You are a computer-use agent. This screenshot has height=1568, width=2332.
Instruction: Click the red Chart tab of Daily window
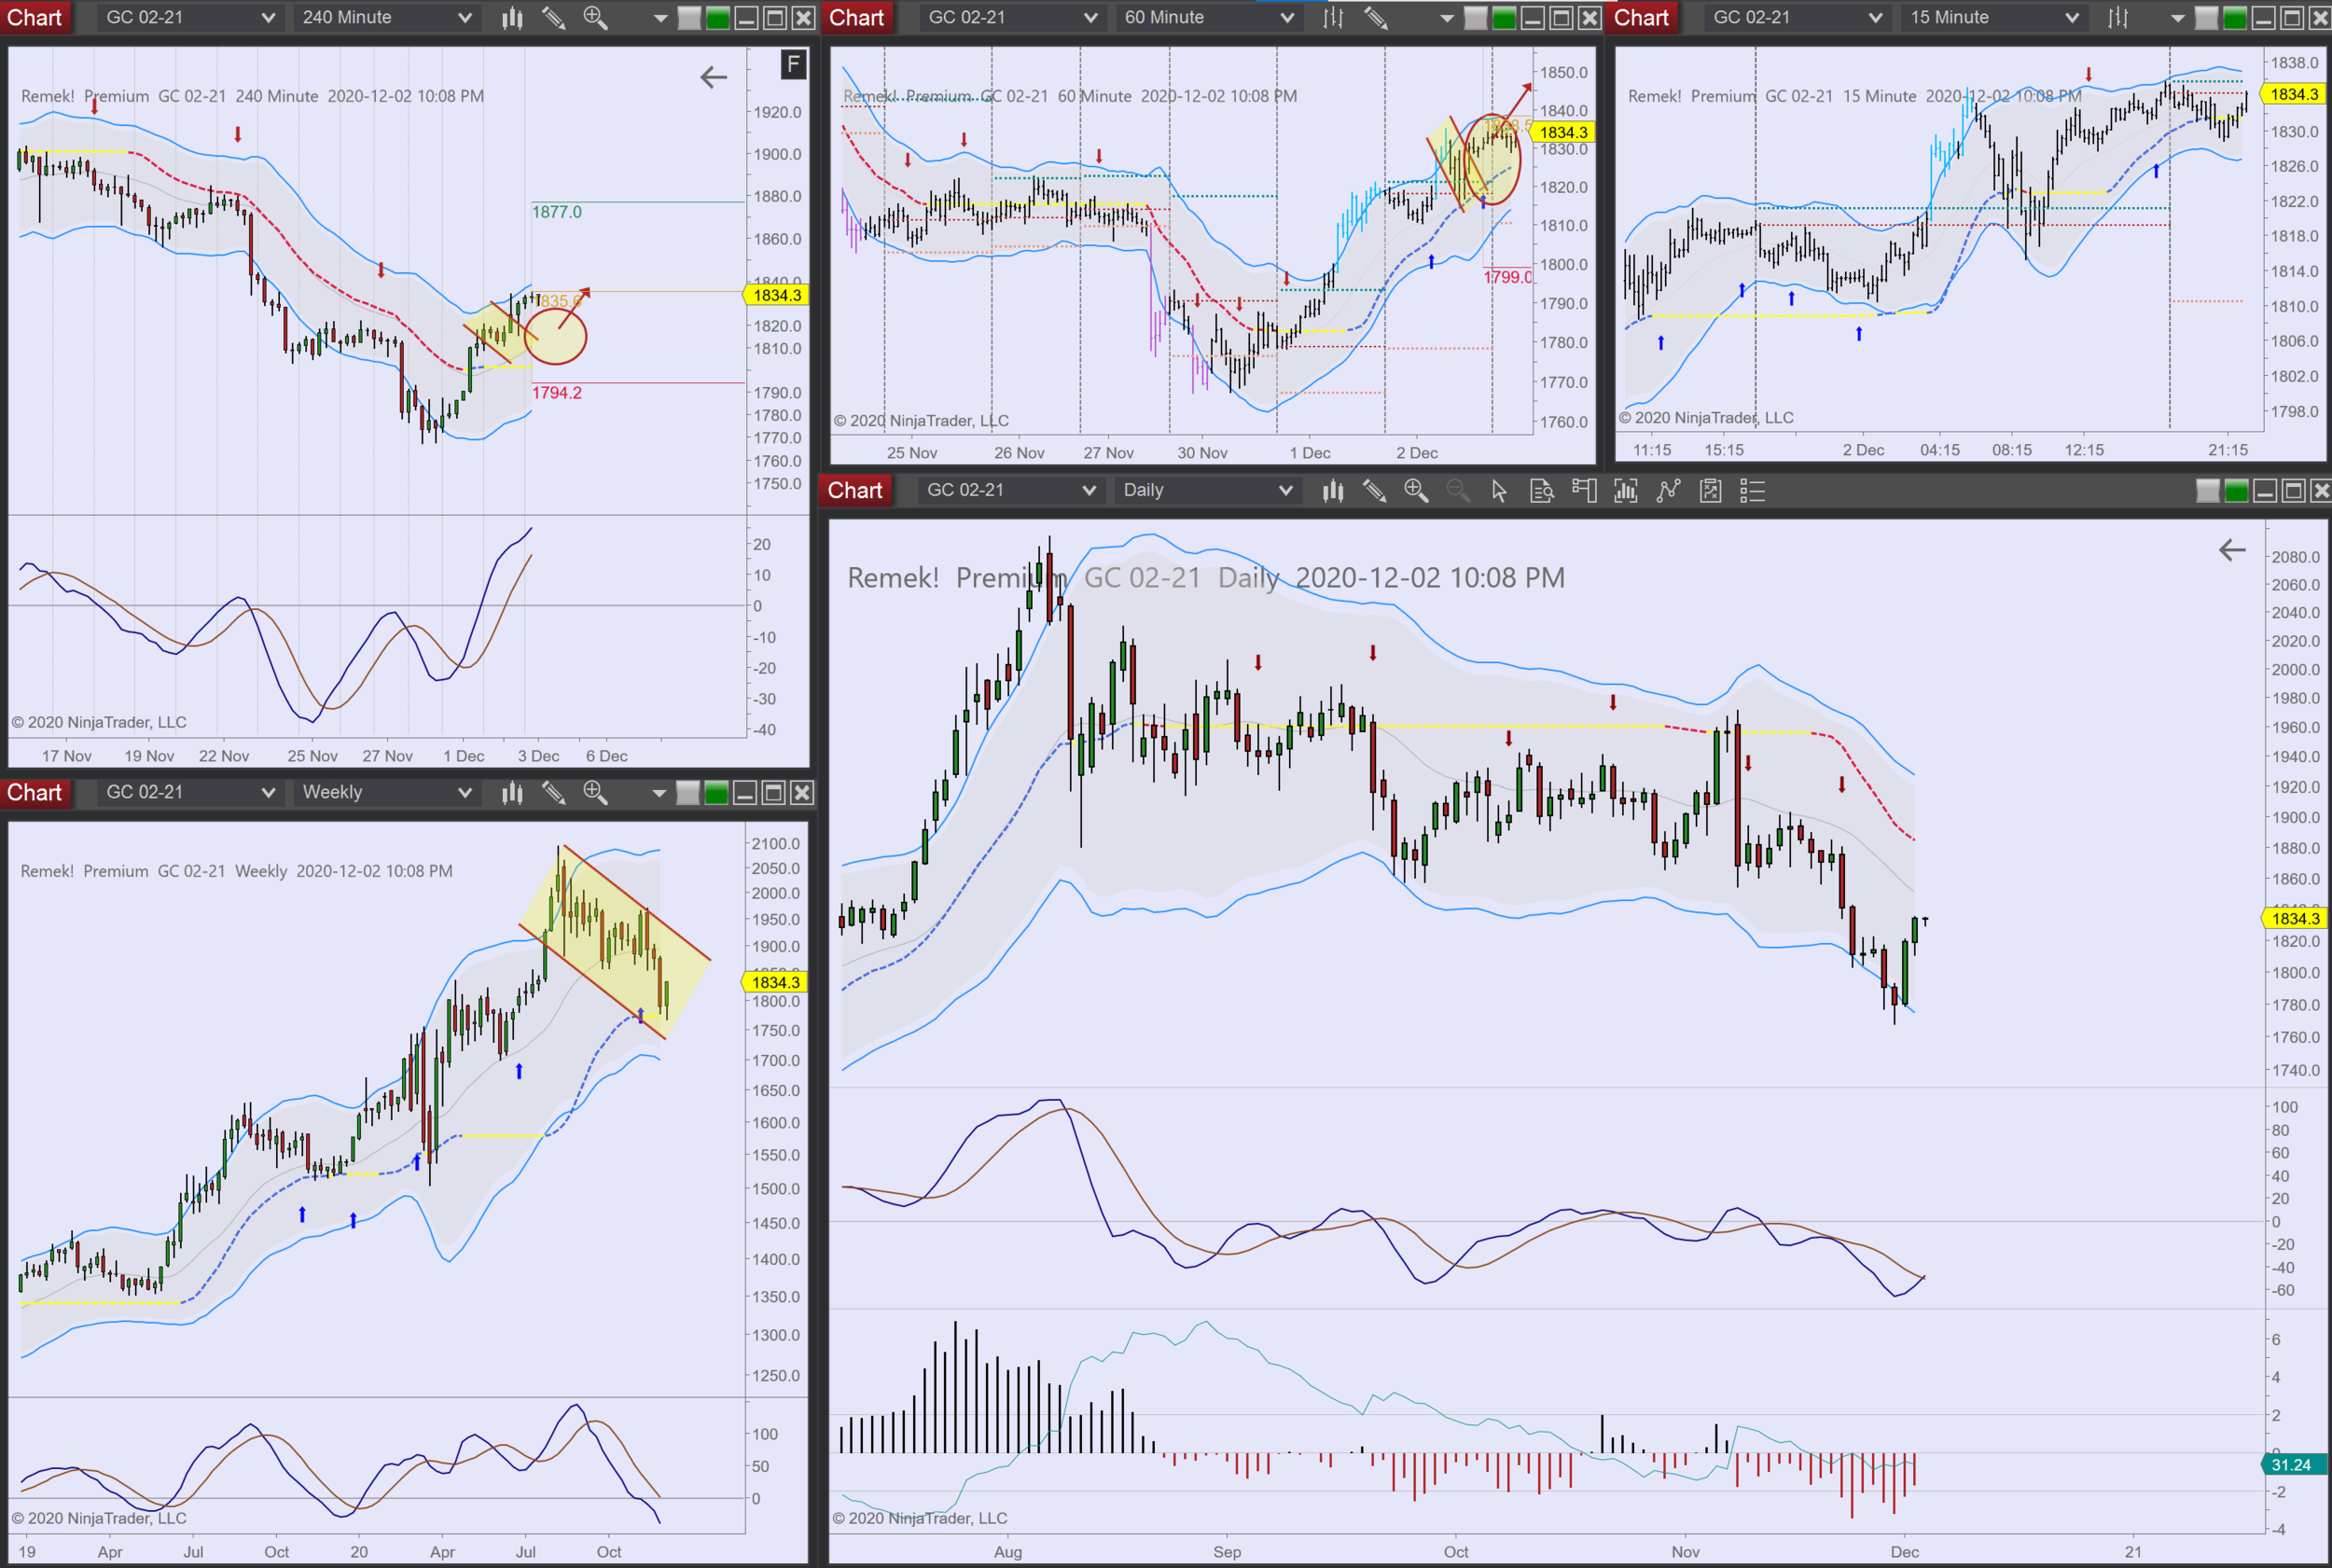point(855,490)
